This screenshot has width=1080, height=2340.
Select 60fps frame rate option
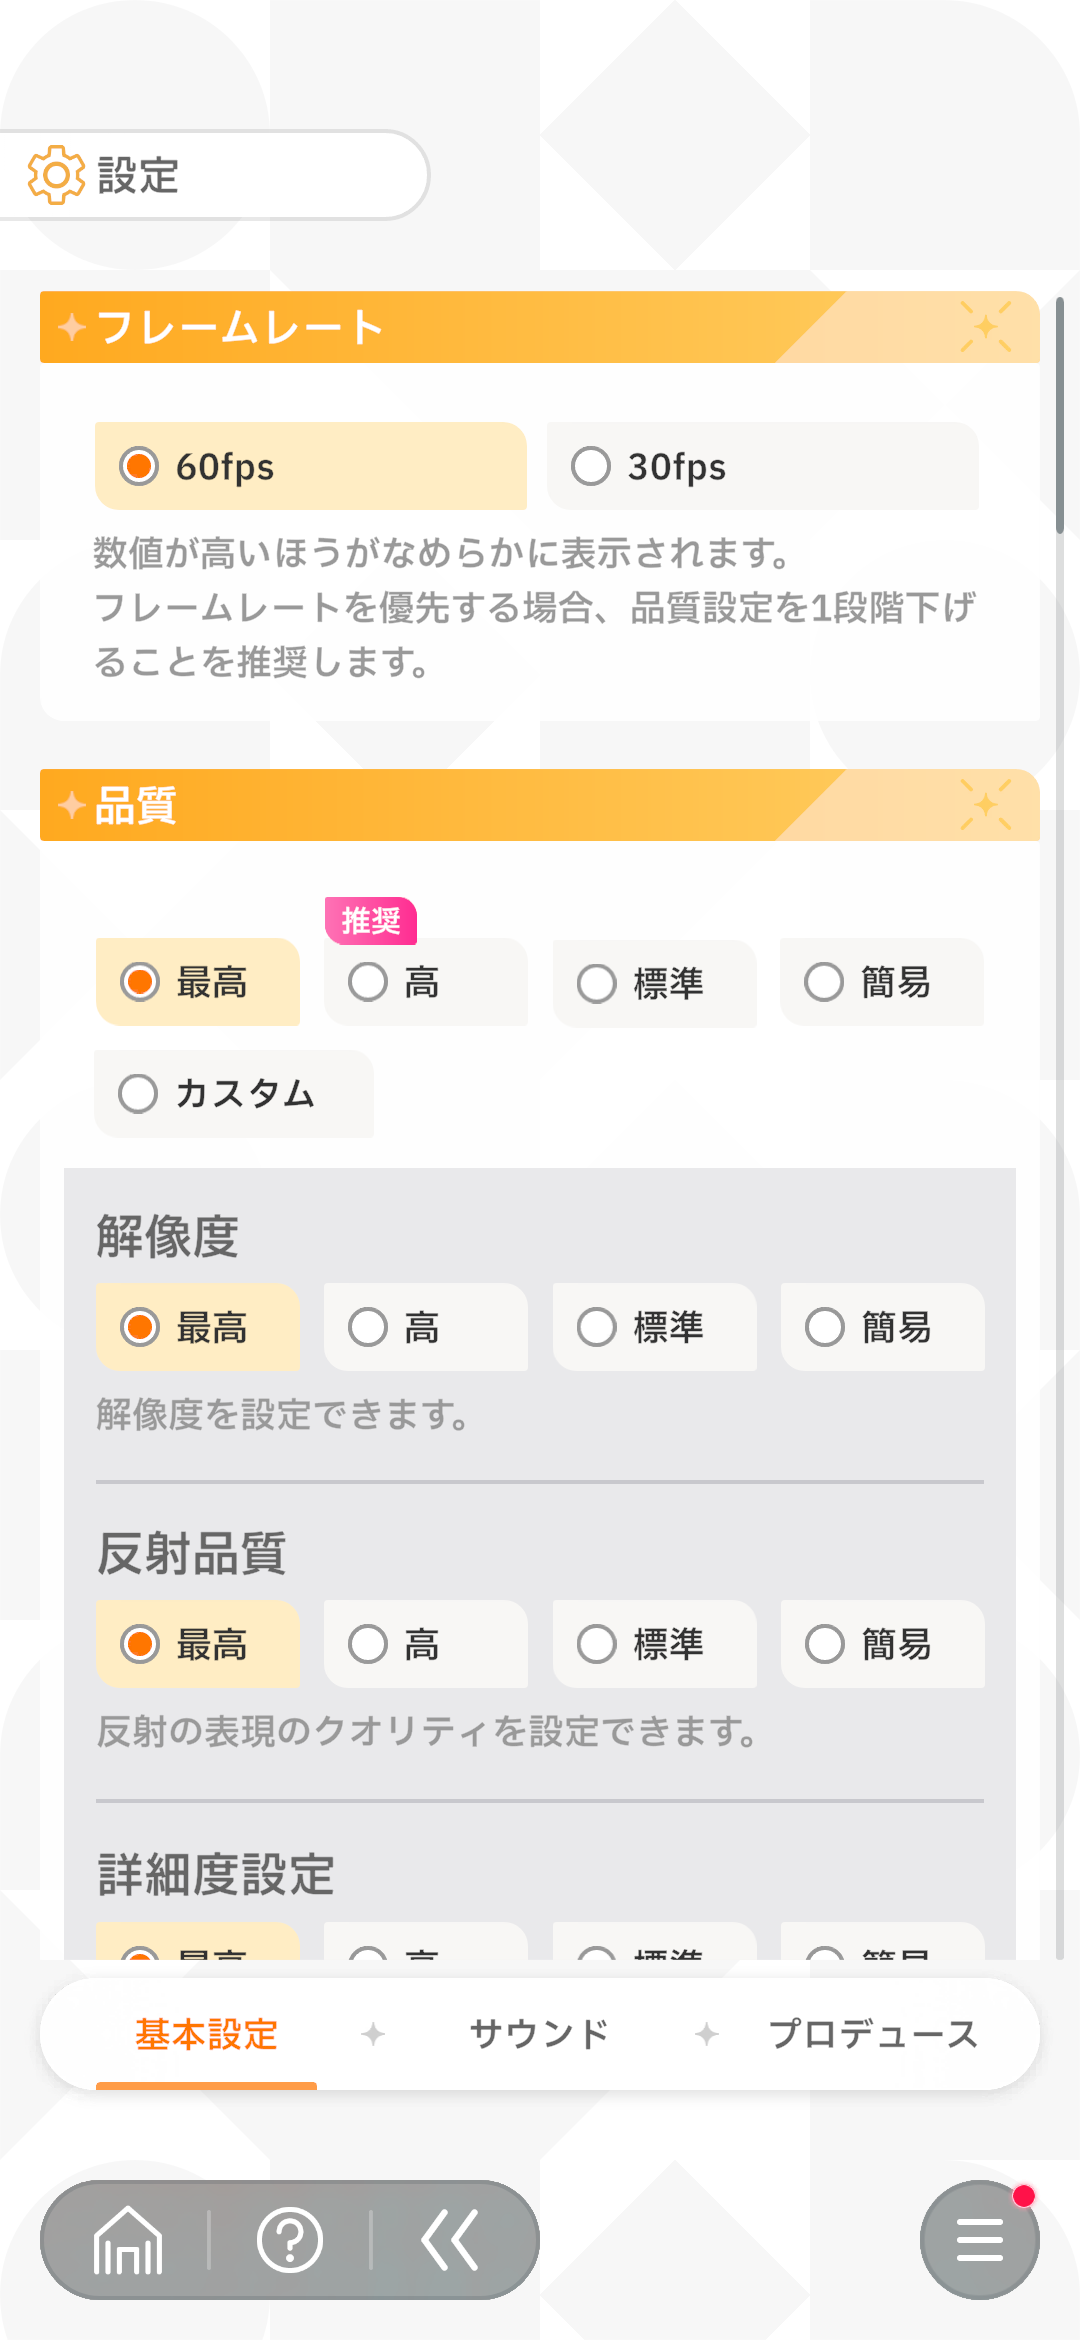coord(310,467)
